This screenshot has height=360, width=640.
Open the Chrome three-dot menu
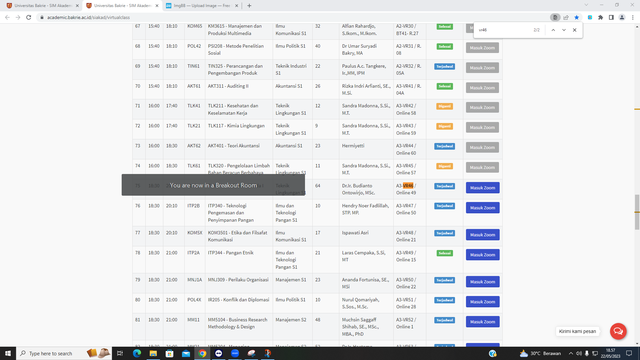633,18
